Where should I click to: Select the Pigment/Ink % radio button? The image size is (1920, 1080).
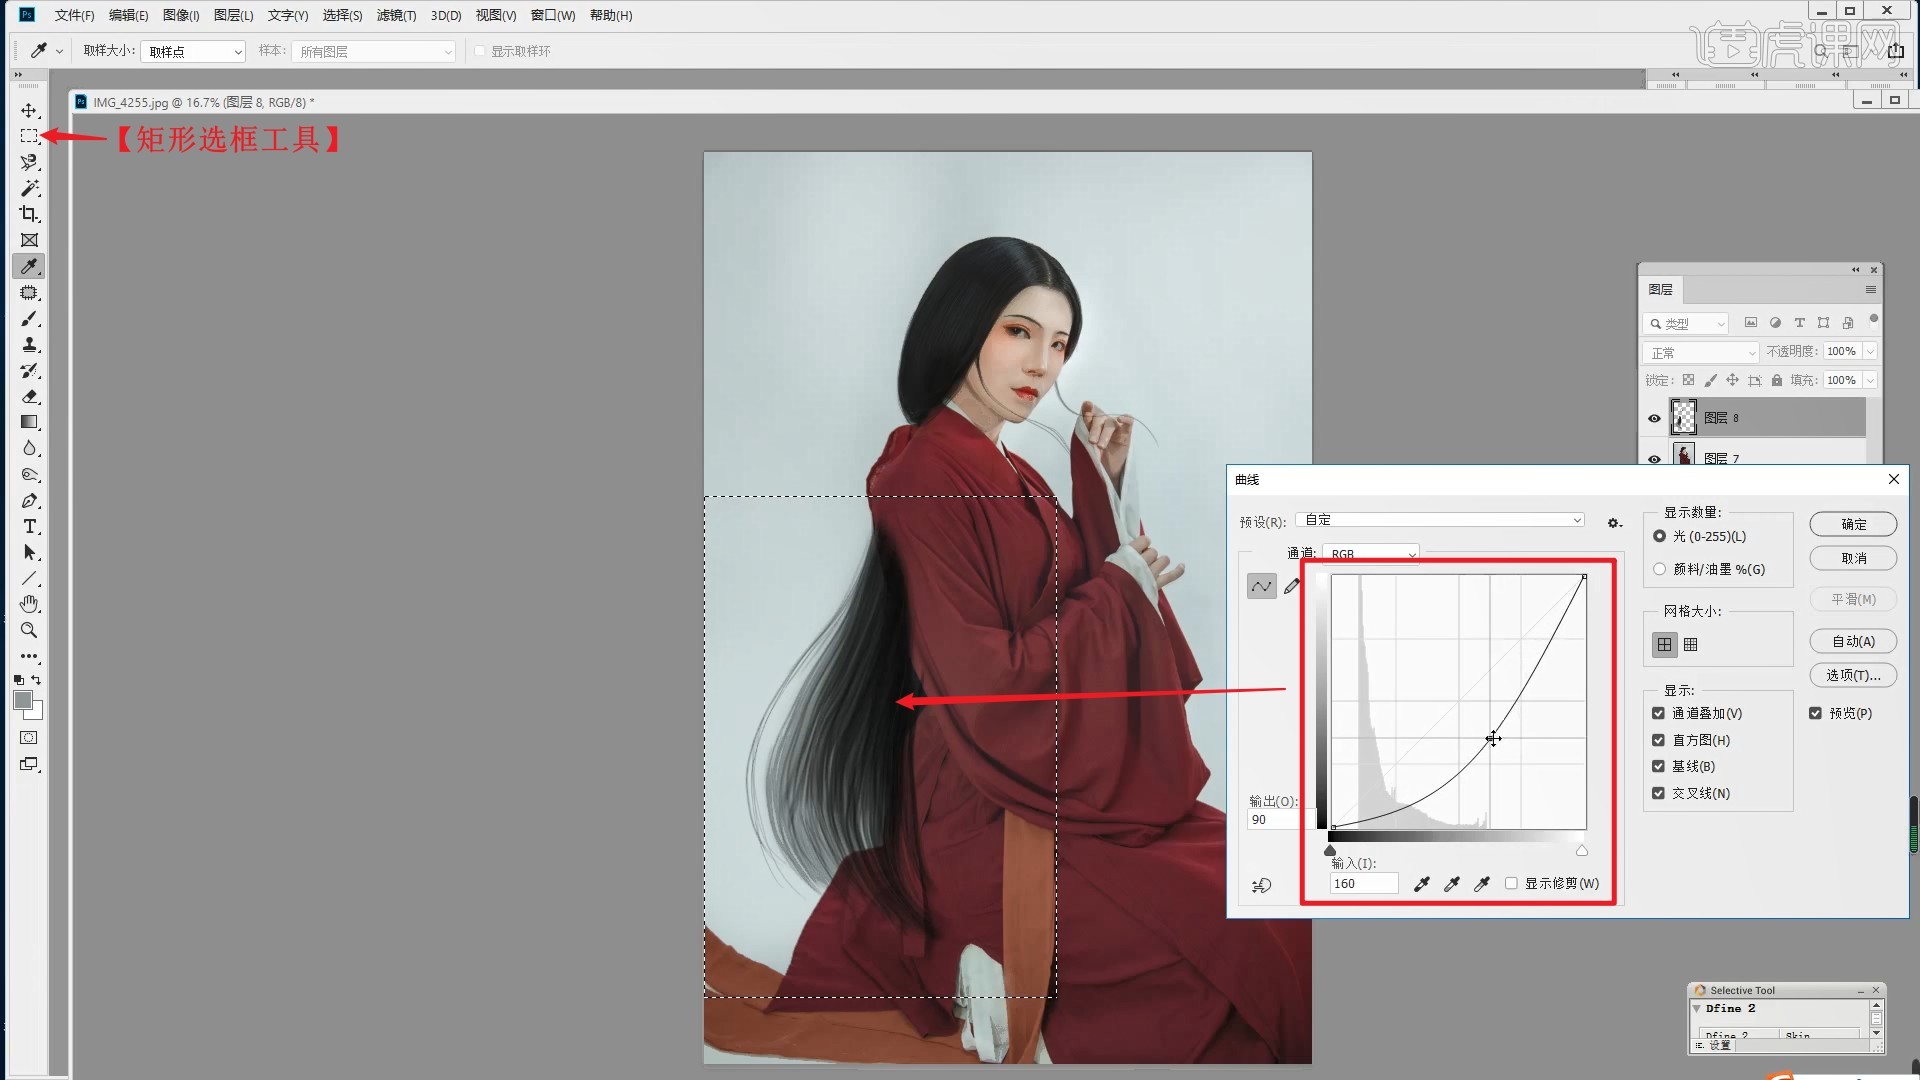(1660, 569)
